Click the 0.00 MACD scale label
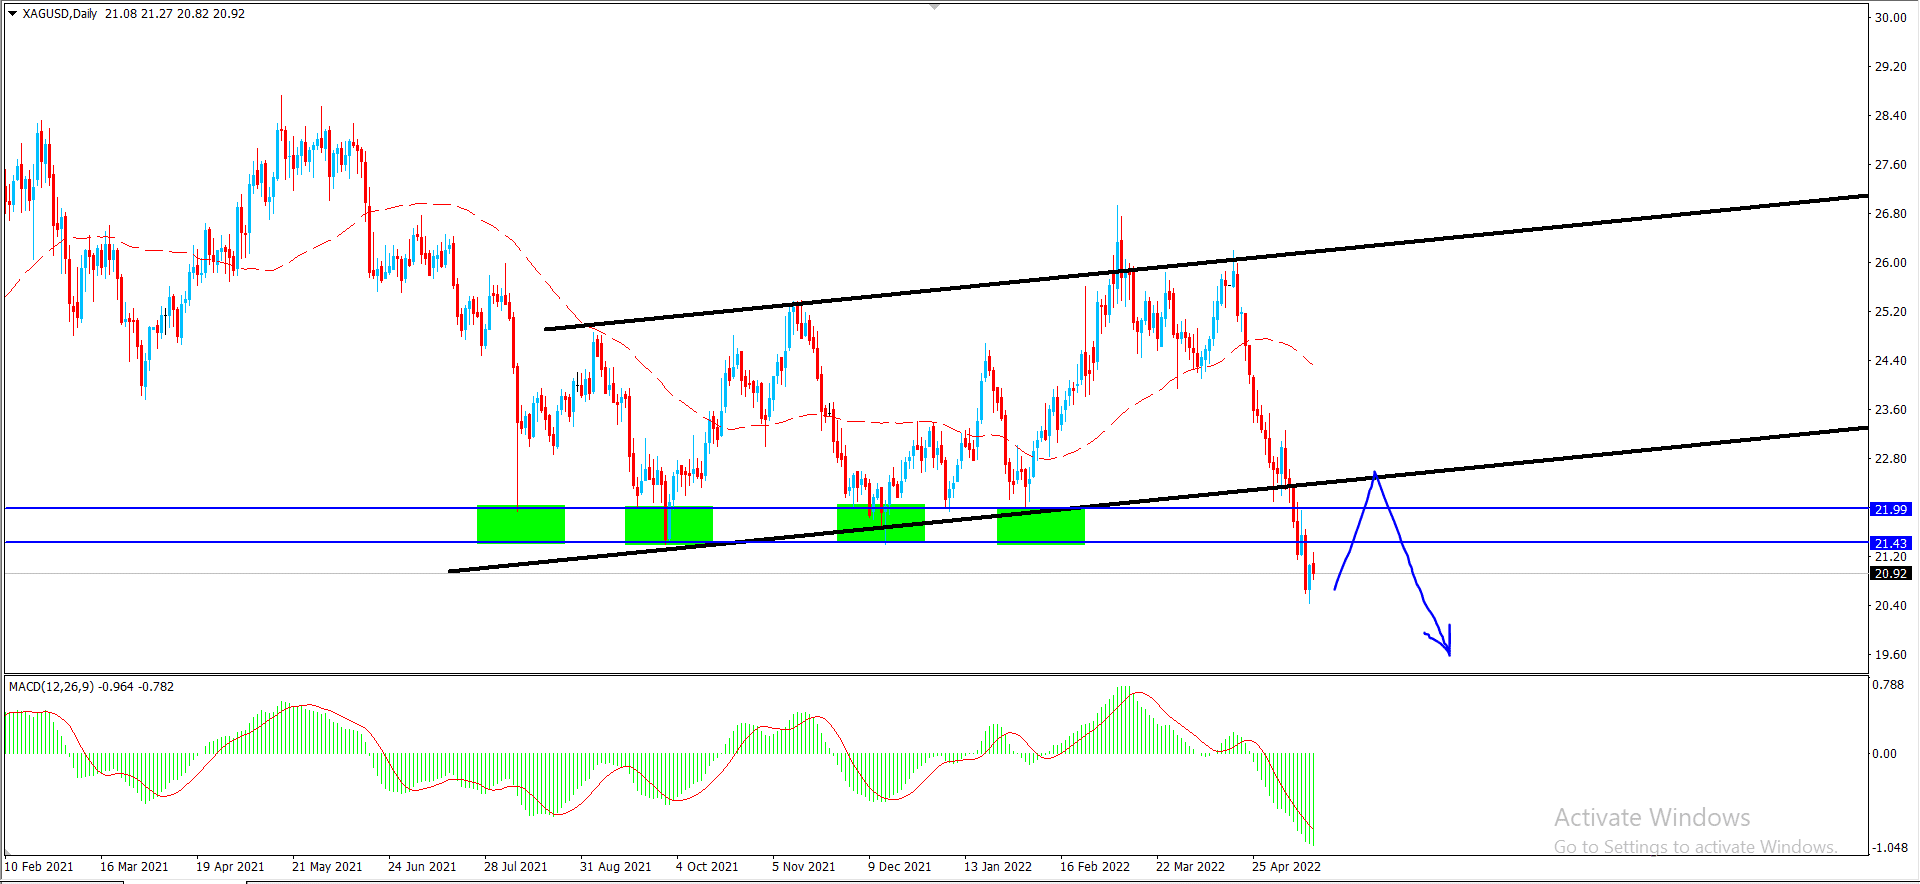This screenshot has width=1920, height=884. coord(1884,753)
